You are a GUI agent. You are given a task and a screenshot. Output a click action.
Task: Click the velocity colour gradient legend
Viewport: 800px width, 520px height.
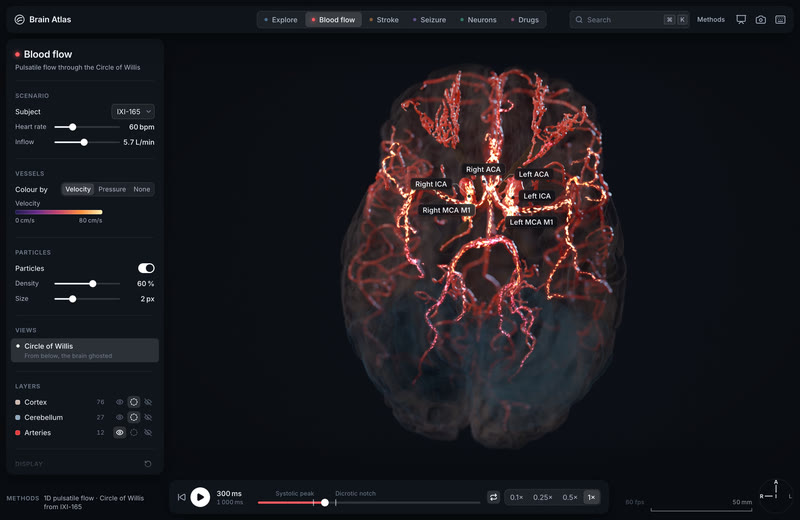[x=59, y=212]
